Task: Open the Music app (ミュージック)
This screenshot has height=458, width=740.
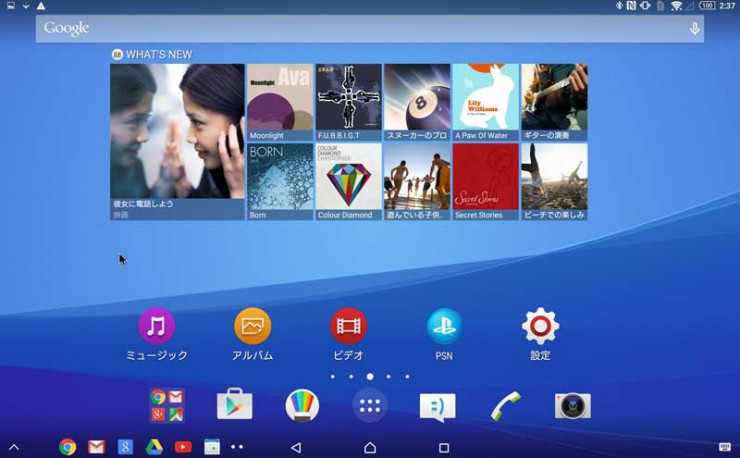Action: [x=156, y=326]
